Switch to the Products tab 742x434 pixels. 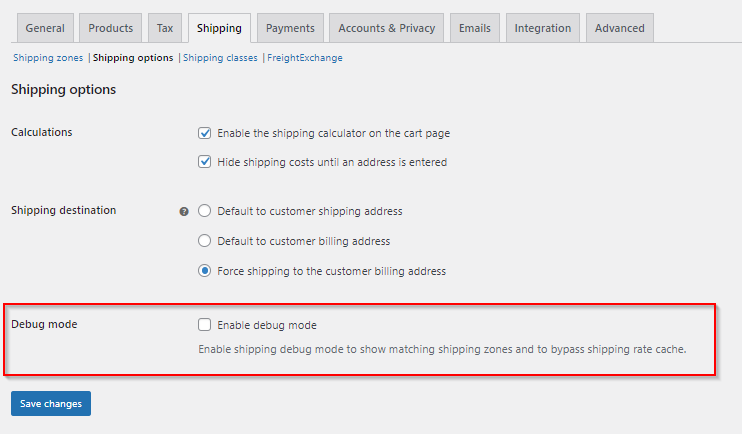pos(111,28)
